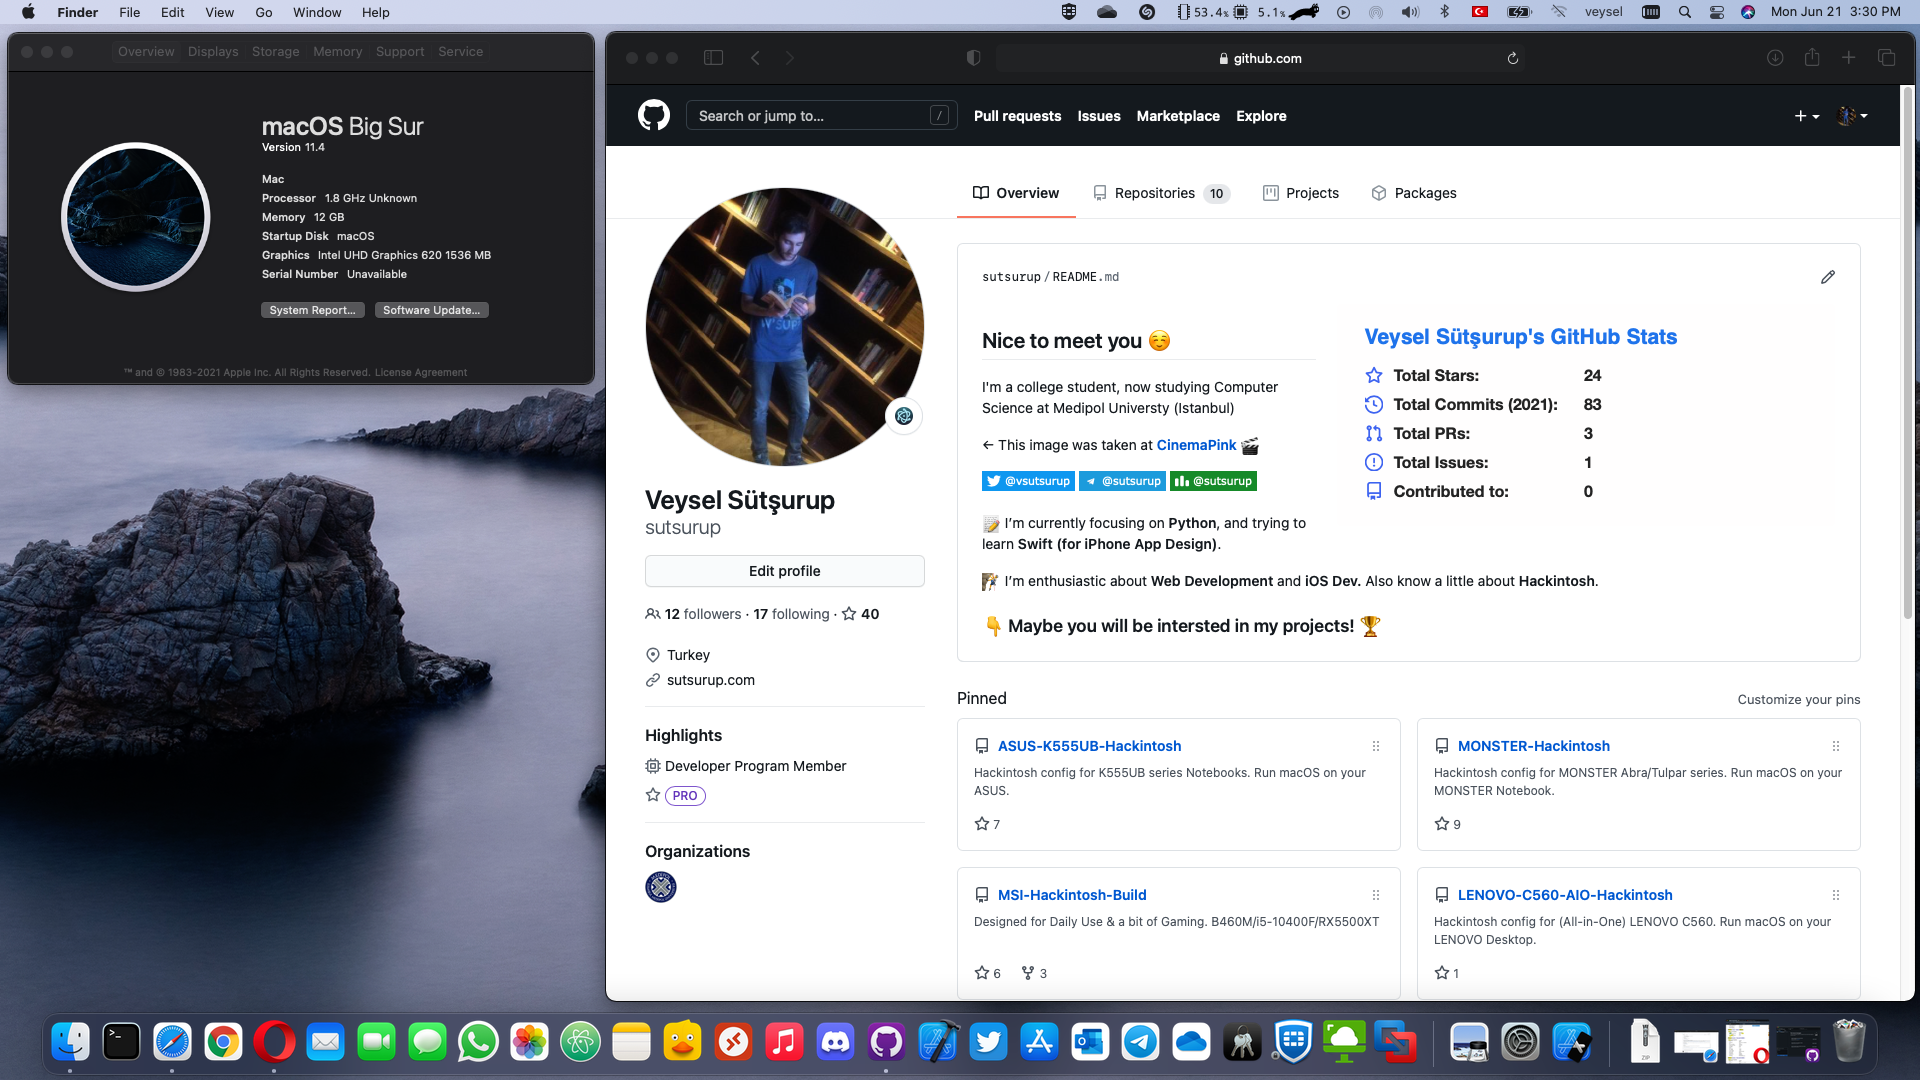Click the Safari reload page icon
This screenshot has height=1080, width=1920.
tap(1512, 58)
